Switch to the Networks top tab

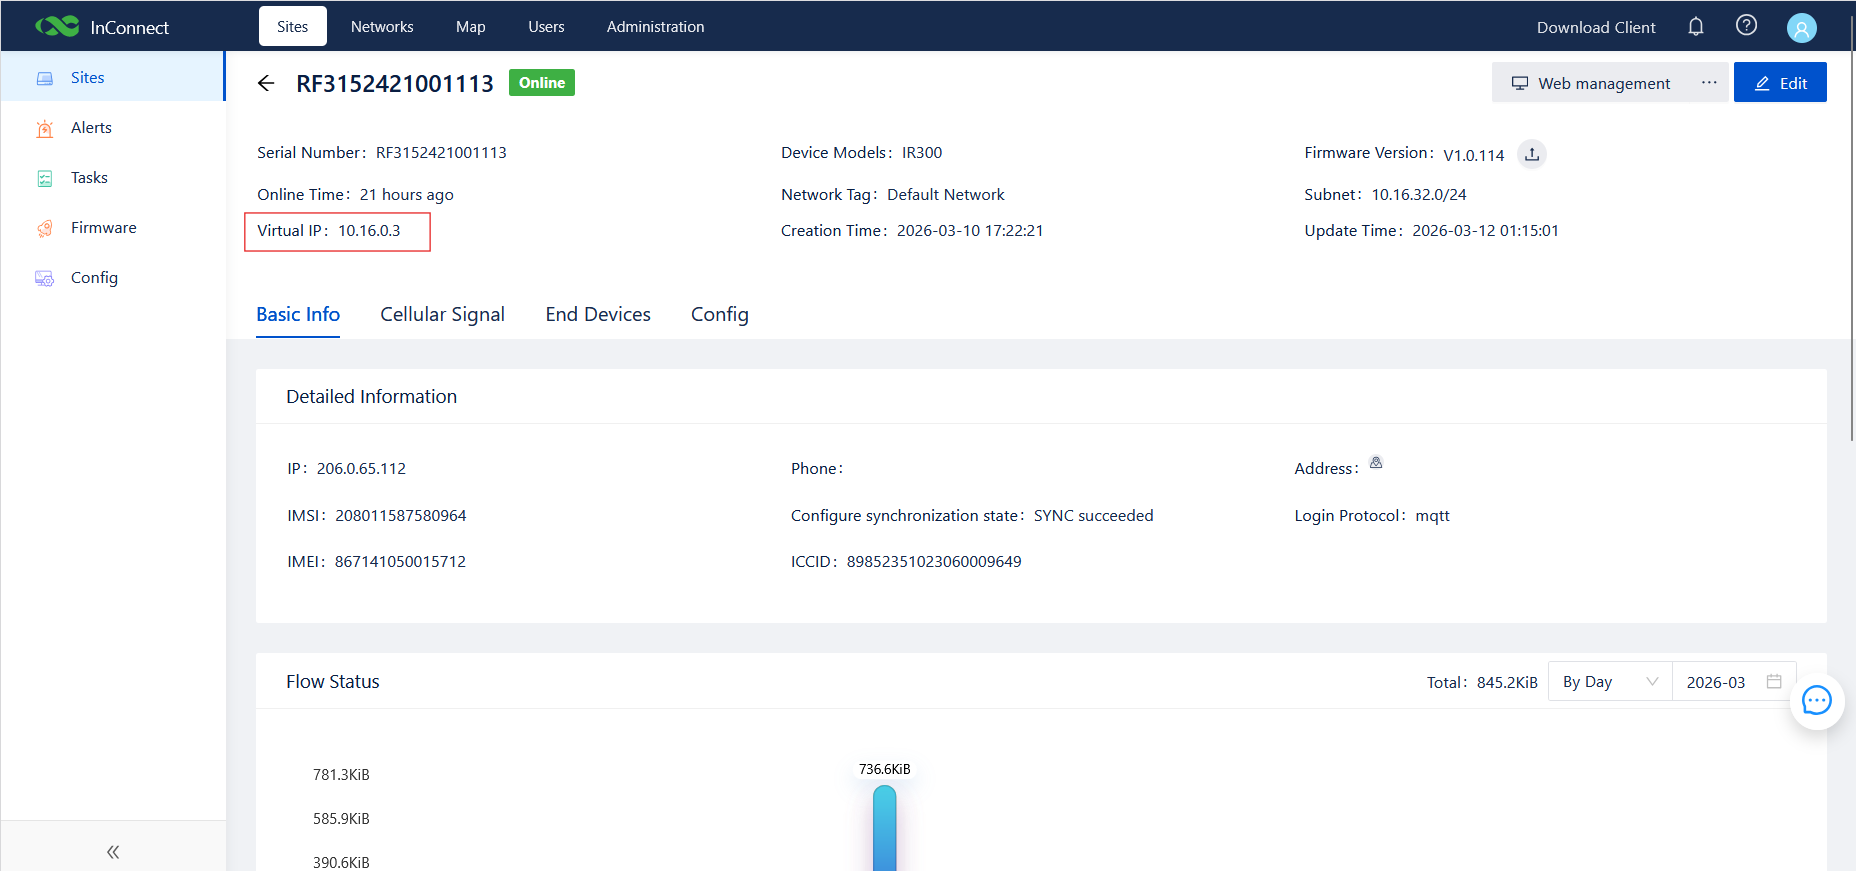coord(382,27)
